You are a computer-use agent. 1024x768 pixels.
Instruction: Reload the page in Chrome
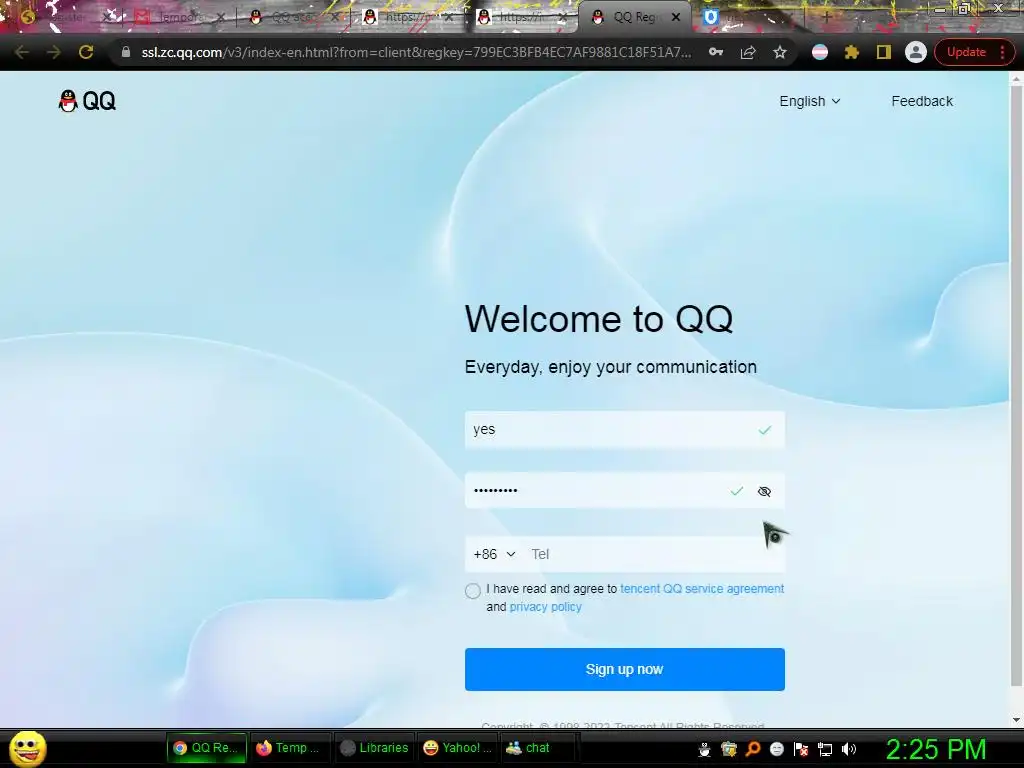pyautogui.click(x=86, y=52)
